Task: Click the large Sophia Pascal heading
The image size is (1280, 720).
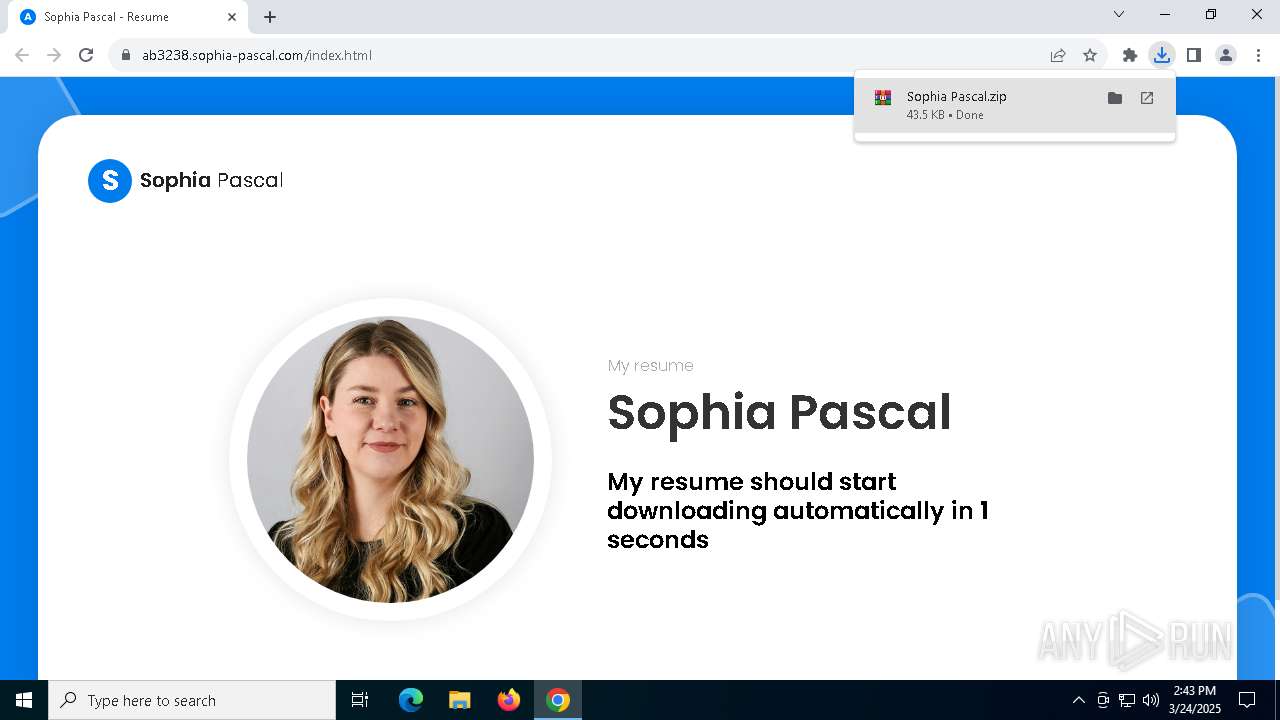Action: coord(779,412)
